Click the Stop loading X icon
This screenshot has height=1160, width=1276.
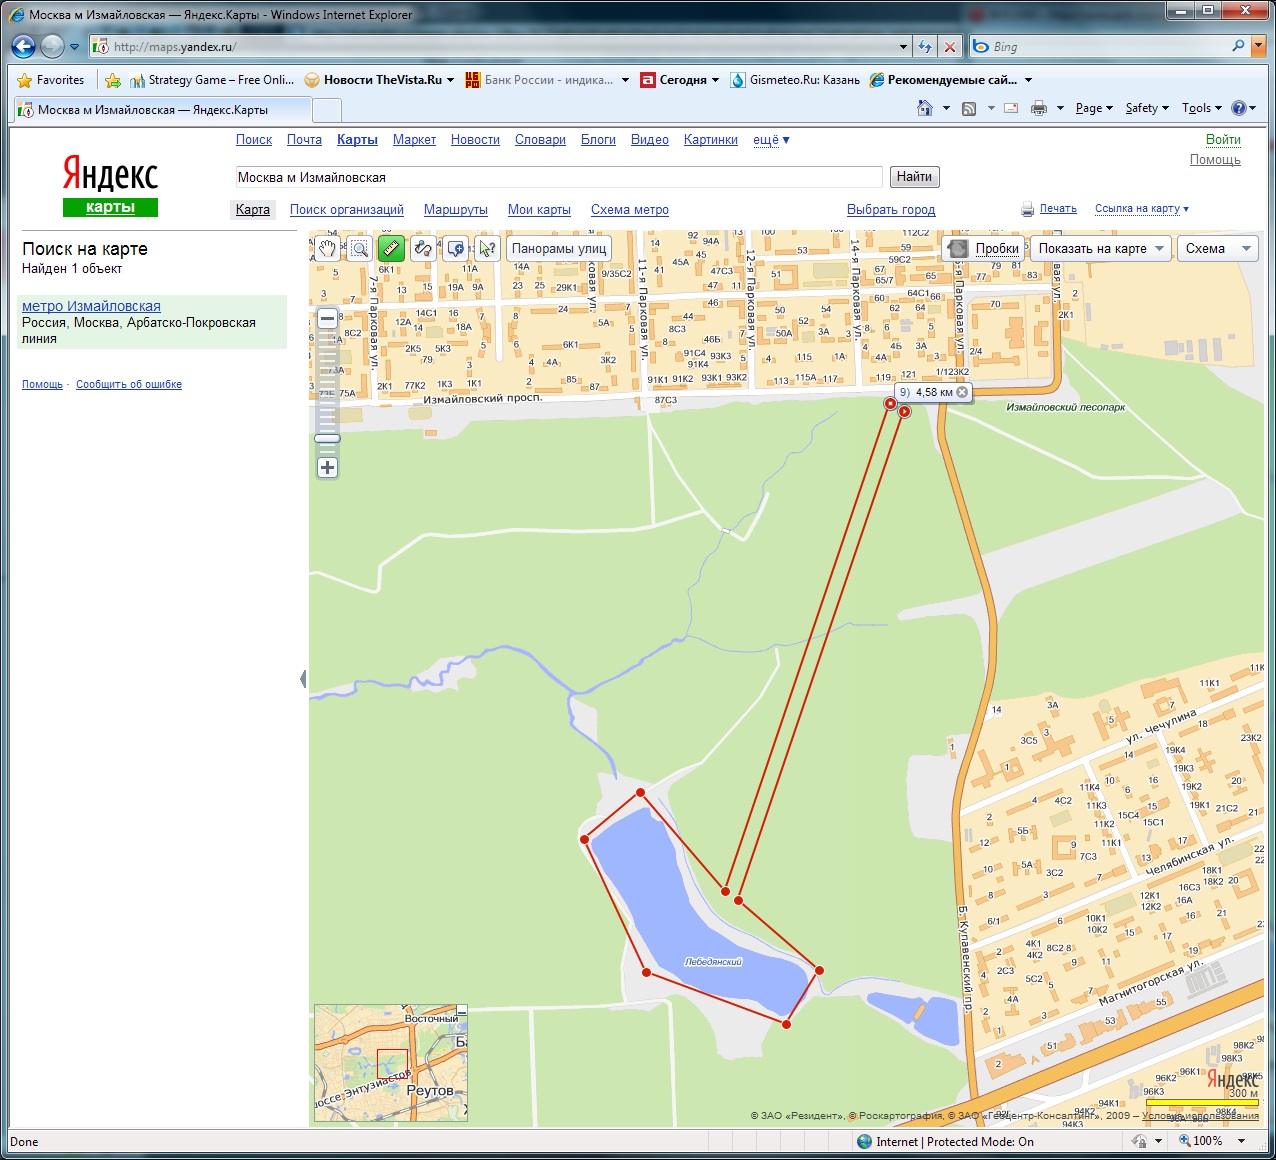[x=950, y=47]
